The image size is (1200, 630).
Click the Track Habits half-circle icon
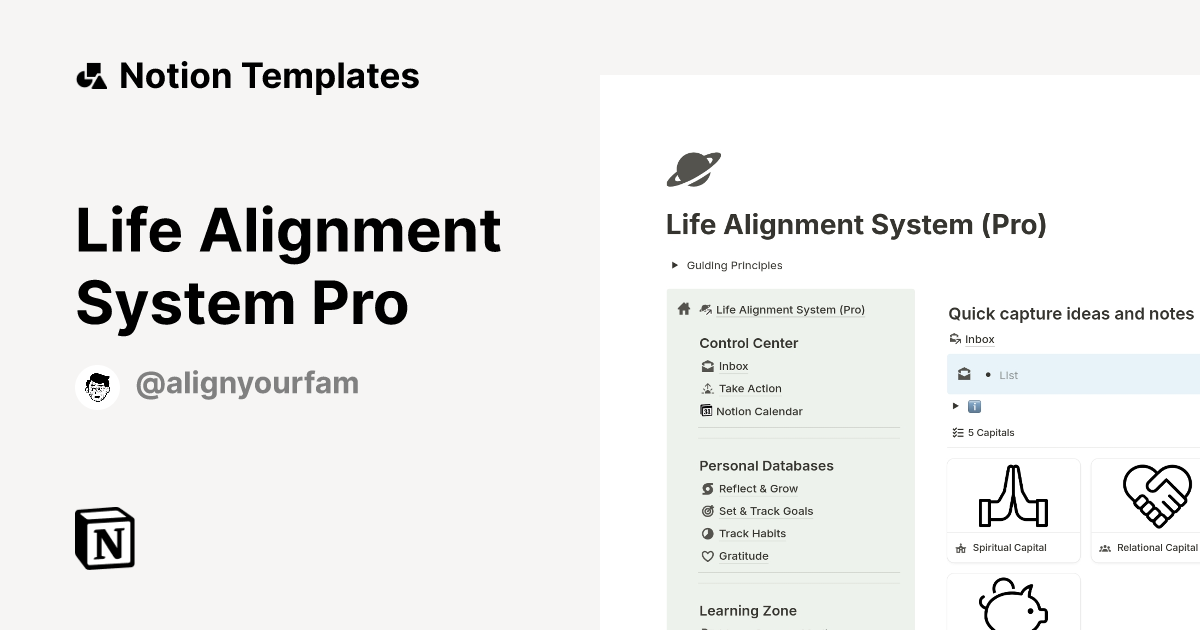click(708, 533)
